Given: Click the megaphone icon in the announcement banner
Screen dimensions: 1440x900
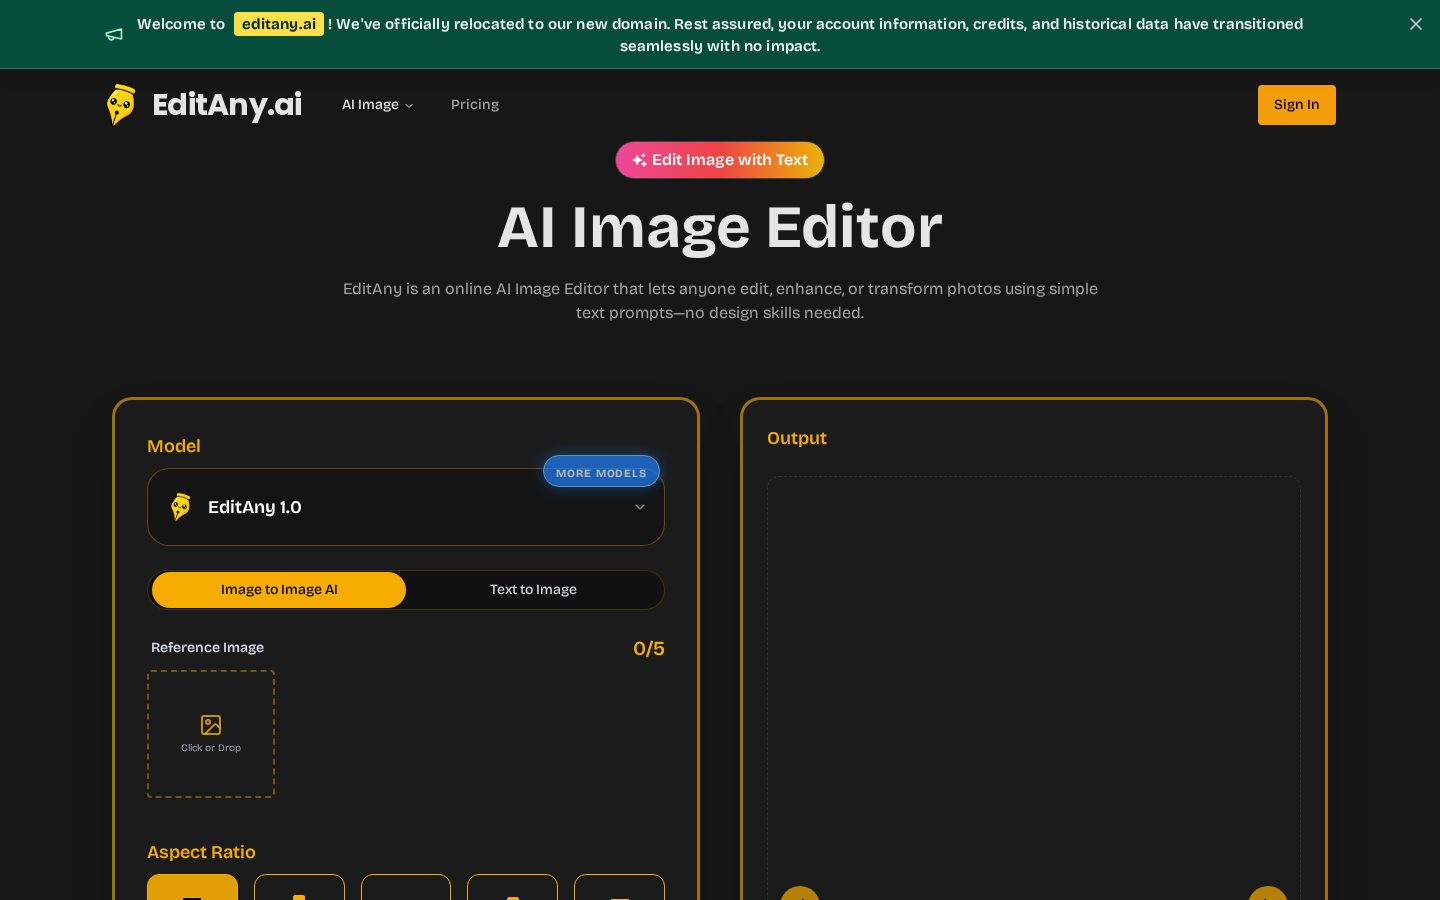Looking at the screenshot, I should 114,35.
